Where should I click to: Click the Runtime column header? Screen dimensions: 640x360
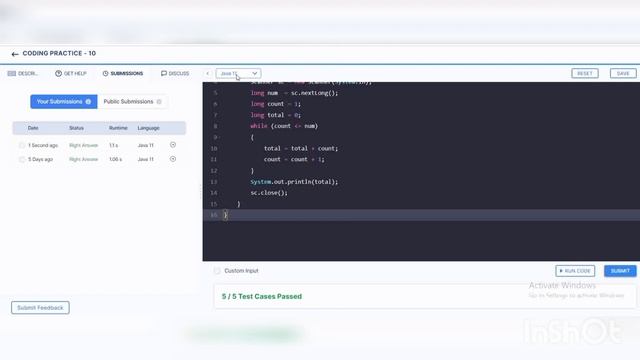coord(118,128)
